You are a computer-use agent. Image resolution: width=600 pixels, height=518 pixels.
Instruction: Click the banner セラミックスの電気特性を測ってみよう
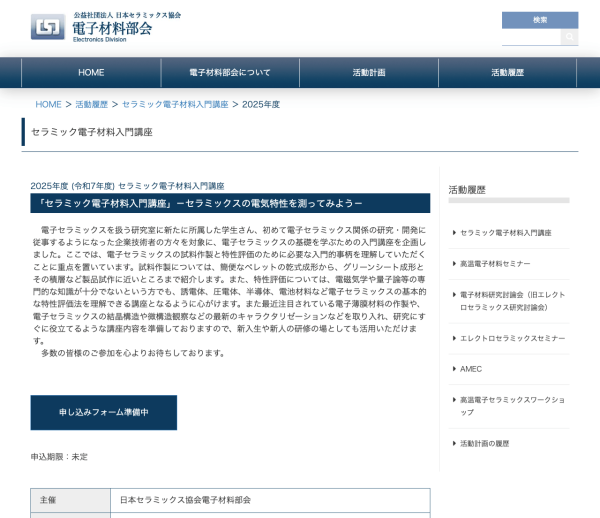(230, 203)
